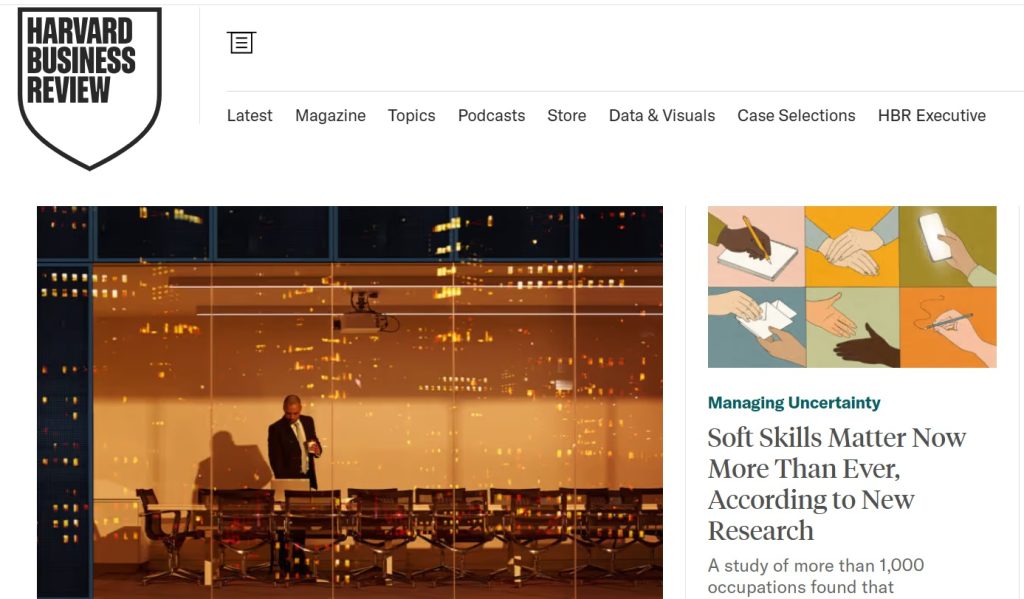Go to the Latest section

tap(249, 116)
